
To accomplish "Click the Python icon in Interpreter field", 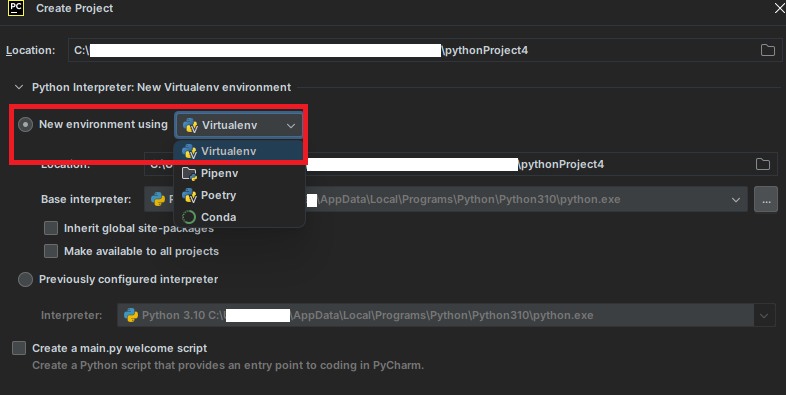I will point(131,315).
